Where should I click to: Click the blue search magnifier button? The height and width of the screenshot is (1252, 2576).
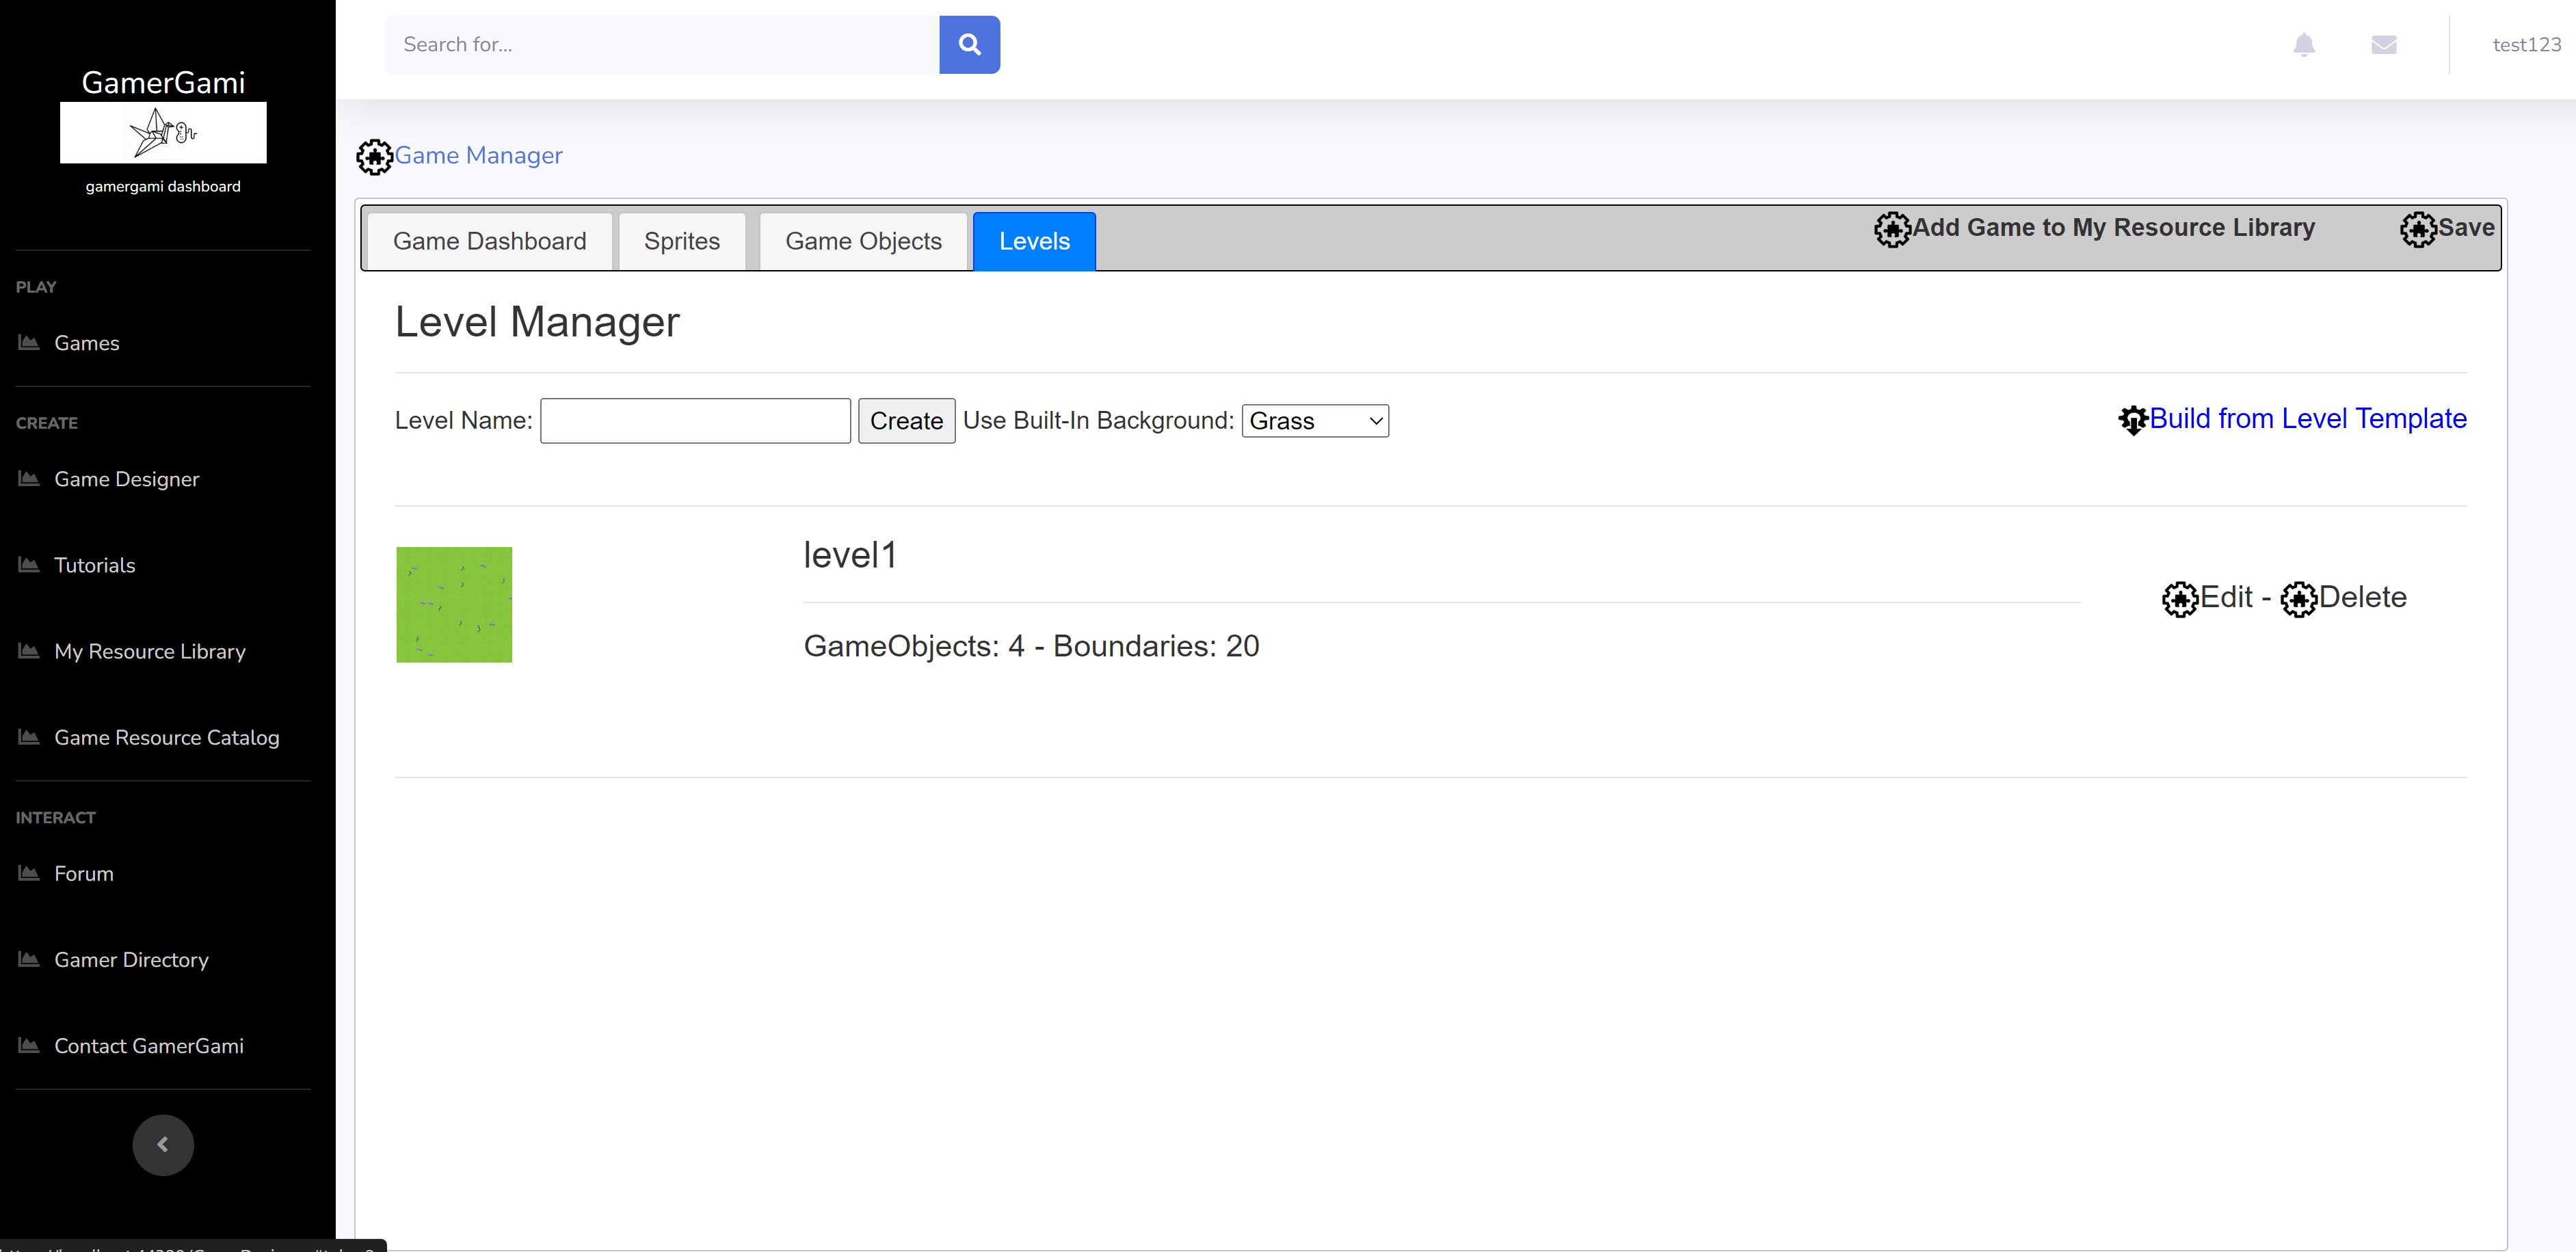pos(968,44)
